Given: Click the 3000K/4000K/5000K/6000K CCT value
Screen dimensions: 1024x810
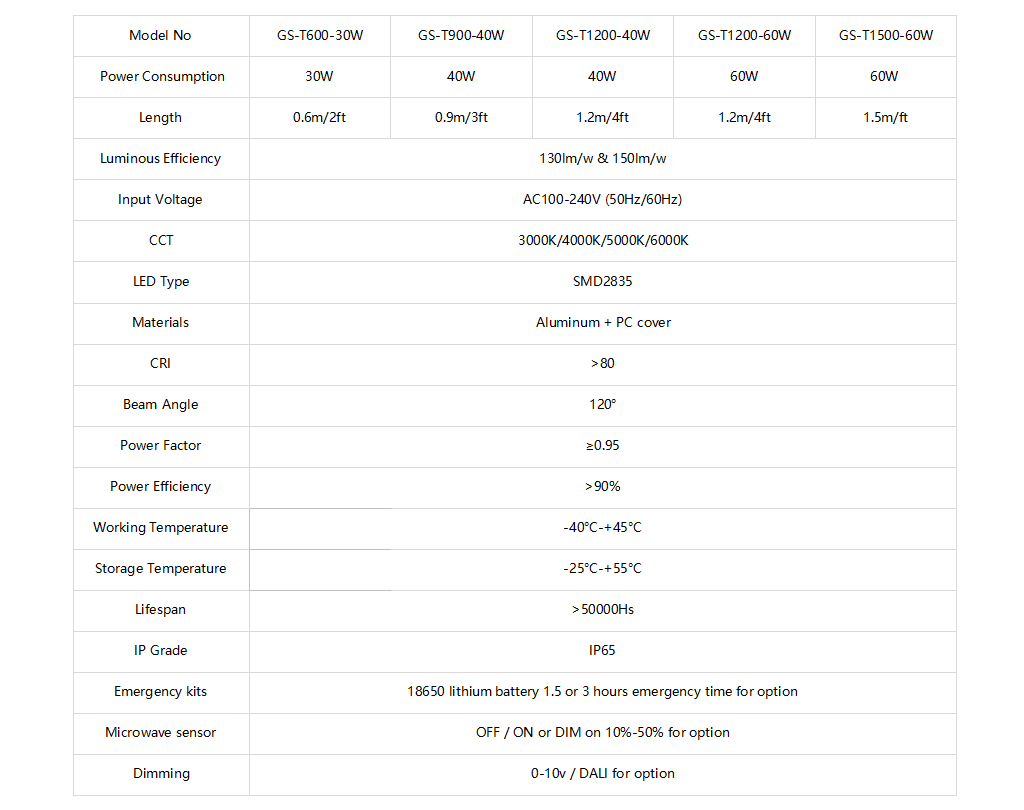Looking at the screenshot, I should click(603, 240).
